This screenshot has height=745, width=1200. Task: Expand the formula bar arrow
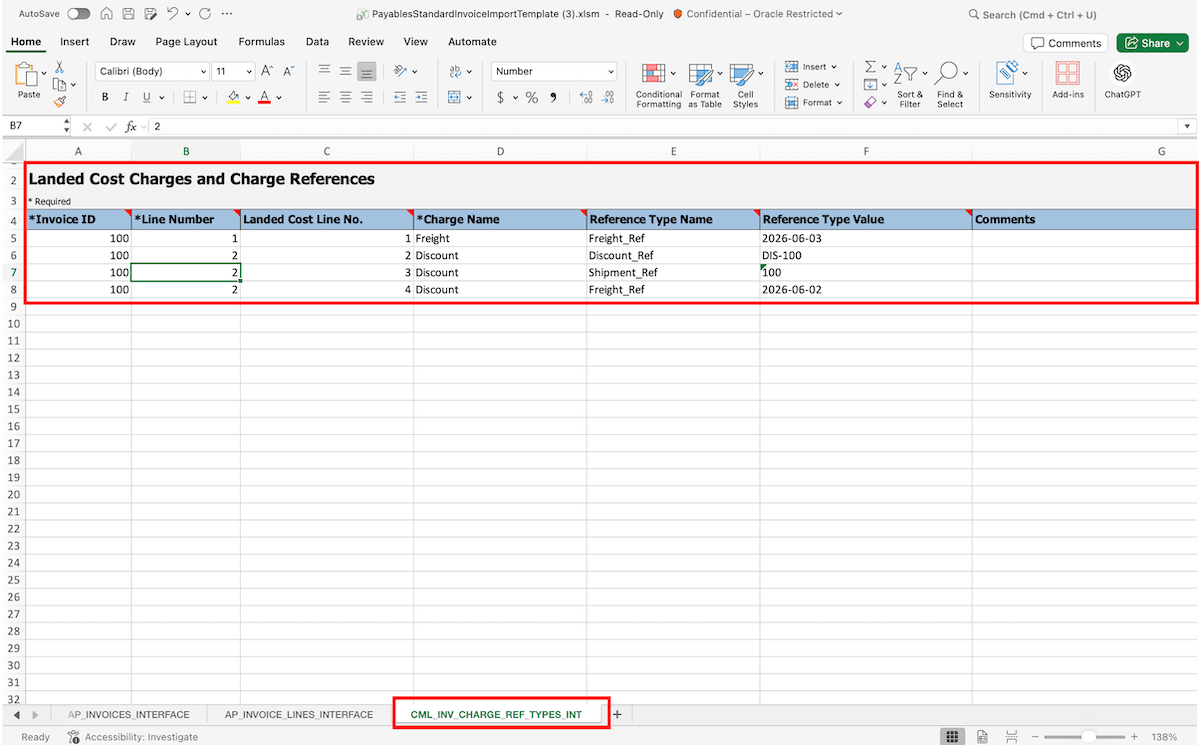tap(1187, 127)
